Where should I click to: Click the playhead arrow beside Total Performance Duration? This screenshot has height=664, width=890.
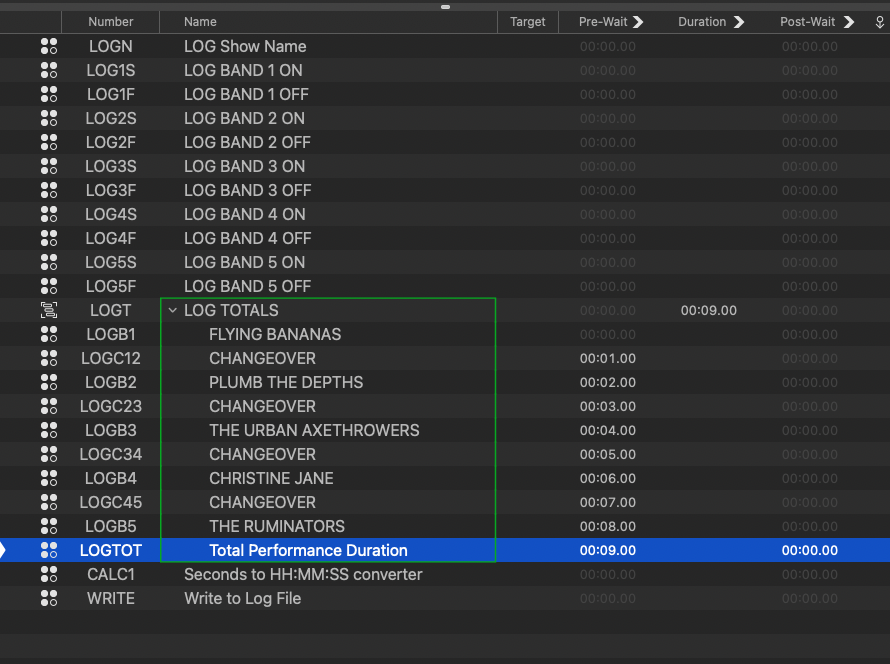tap(4, 550)
